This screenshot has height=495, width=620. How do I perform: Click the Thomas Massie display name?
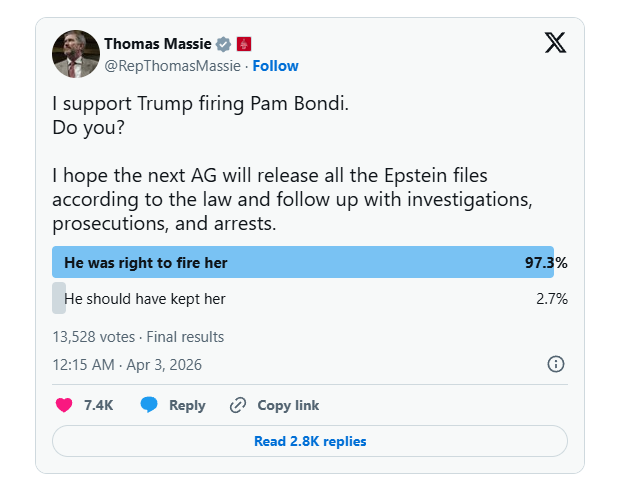click(x=158, y=44)
